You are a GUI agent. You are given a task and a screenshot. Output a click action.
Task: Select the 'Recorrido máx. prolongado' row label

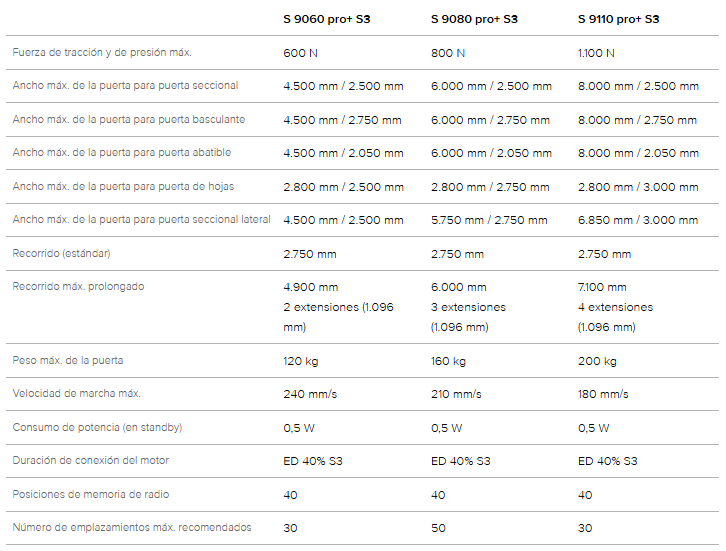(78, 287)
